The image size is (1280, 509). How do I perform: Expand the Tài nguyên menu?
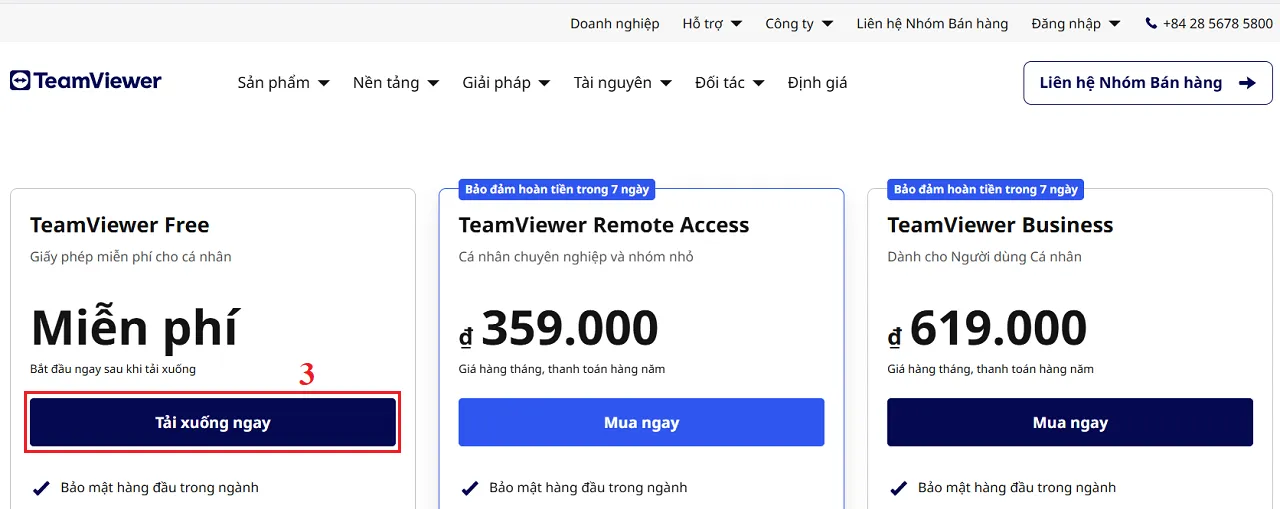(x=623, y=83)
